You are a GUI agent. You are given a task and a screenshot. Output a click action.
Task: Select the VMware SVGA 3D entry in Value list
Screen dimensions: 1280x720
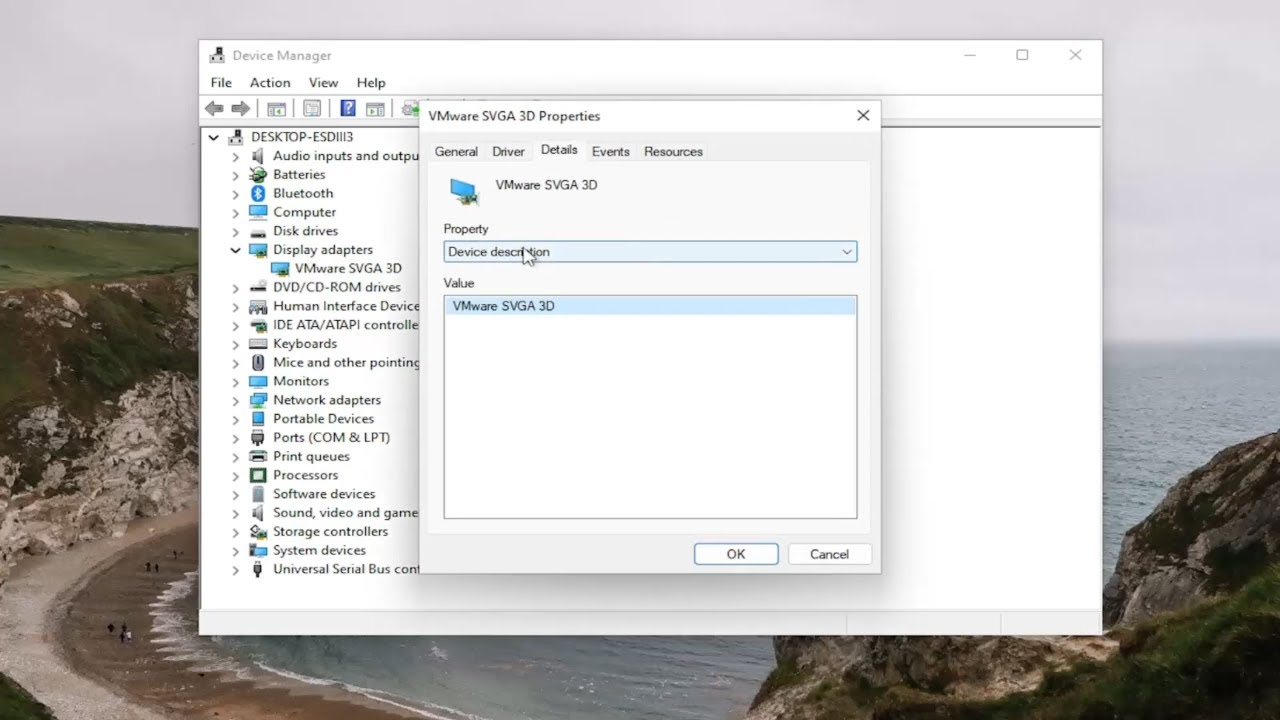650,306
